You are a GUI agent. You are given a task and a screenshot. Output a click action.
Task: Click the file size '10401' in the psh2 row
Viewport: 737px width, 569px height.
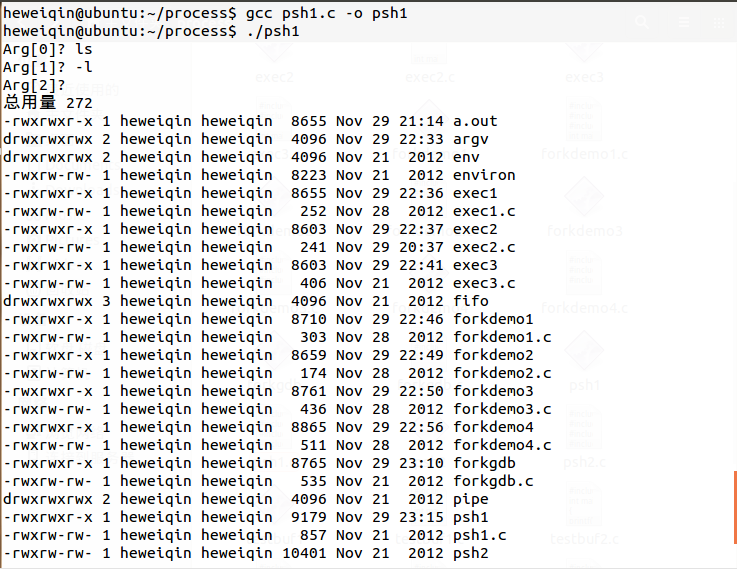pos(304,553)
